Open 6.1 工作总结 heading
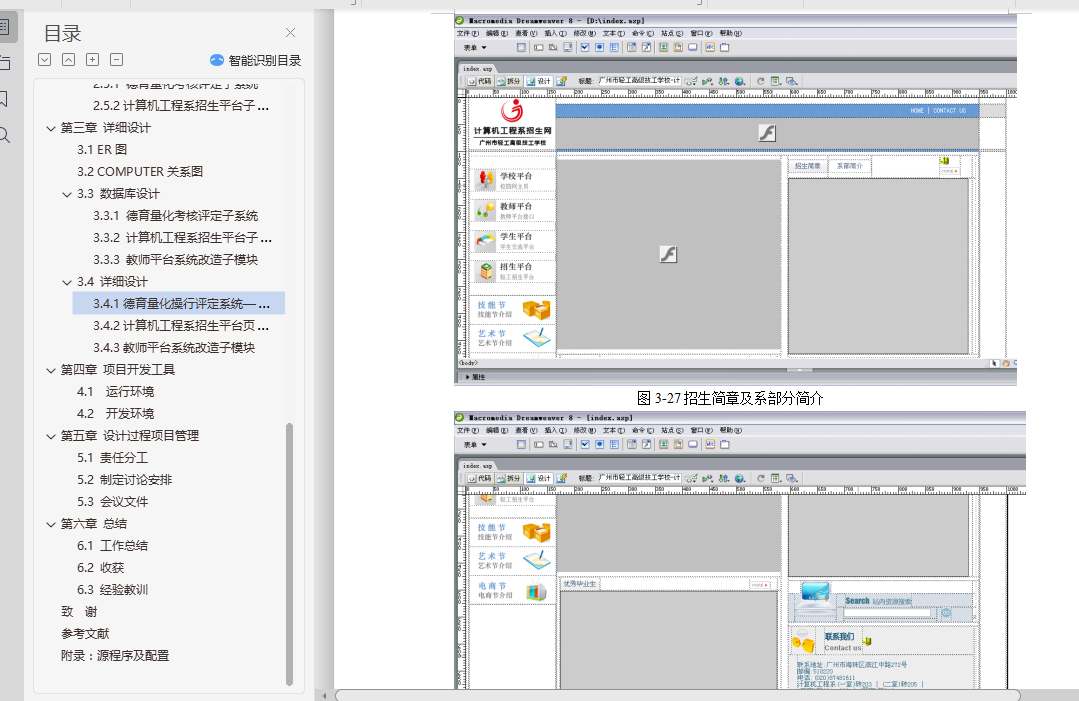Viewport: 1079px width, 701px height. [112, 546]
